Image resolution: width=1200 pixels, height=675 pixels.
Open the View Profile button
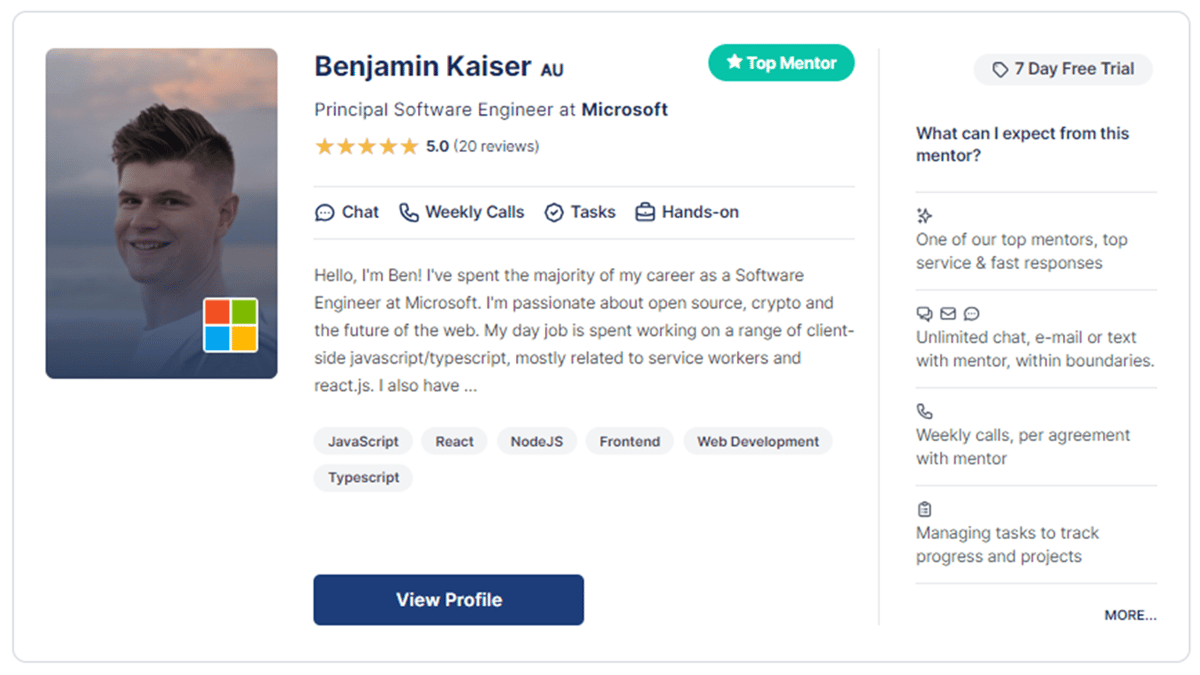coord(449,600)
